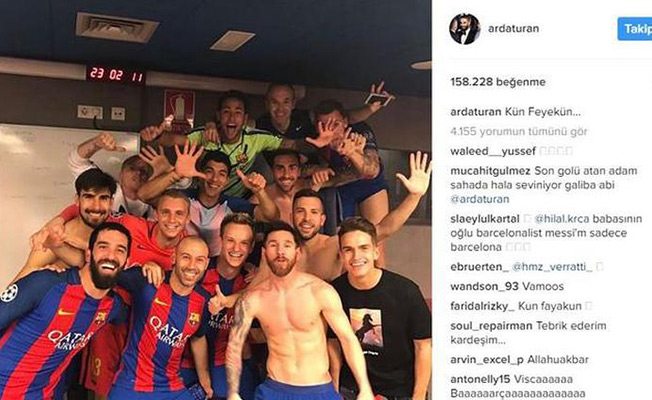Open slaeylulkartal's profile
Image resolution: width=652 pixels, height=400 pixels.
click(485, 219)
